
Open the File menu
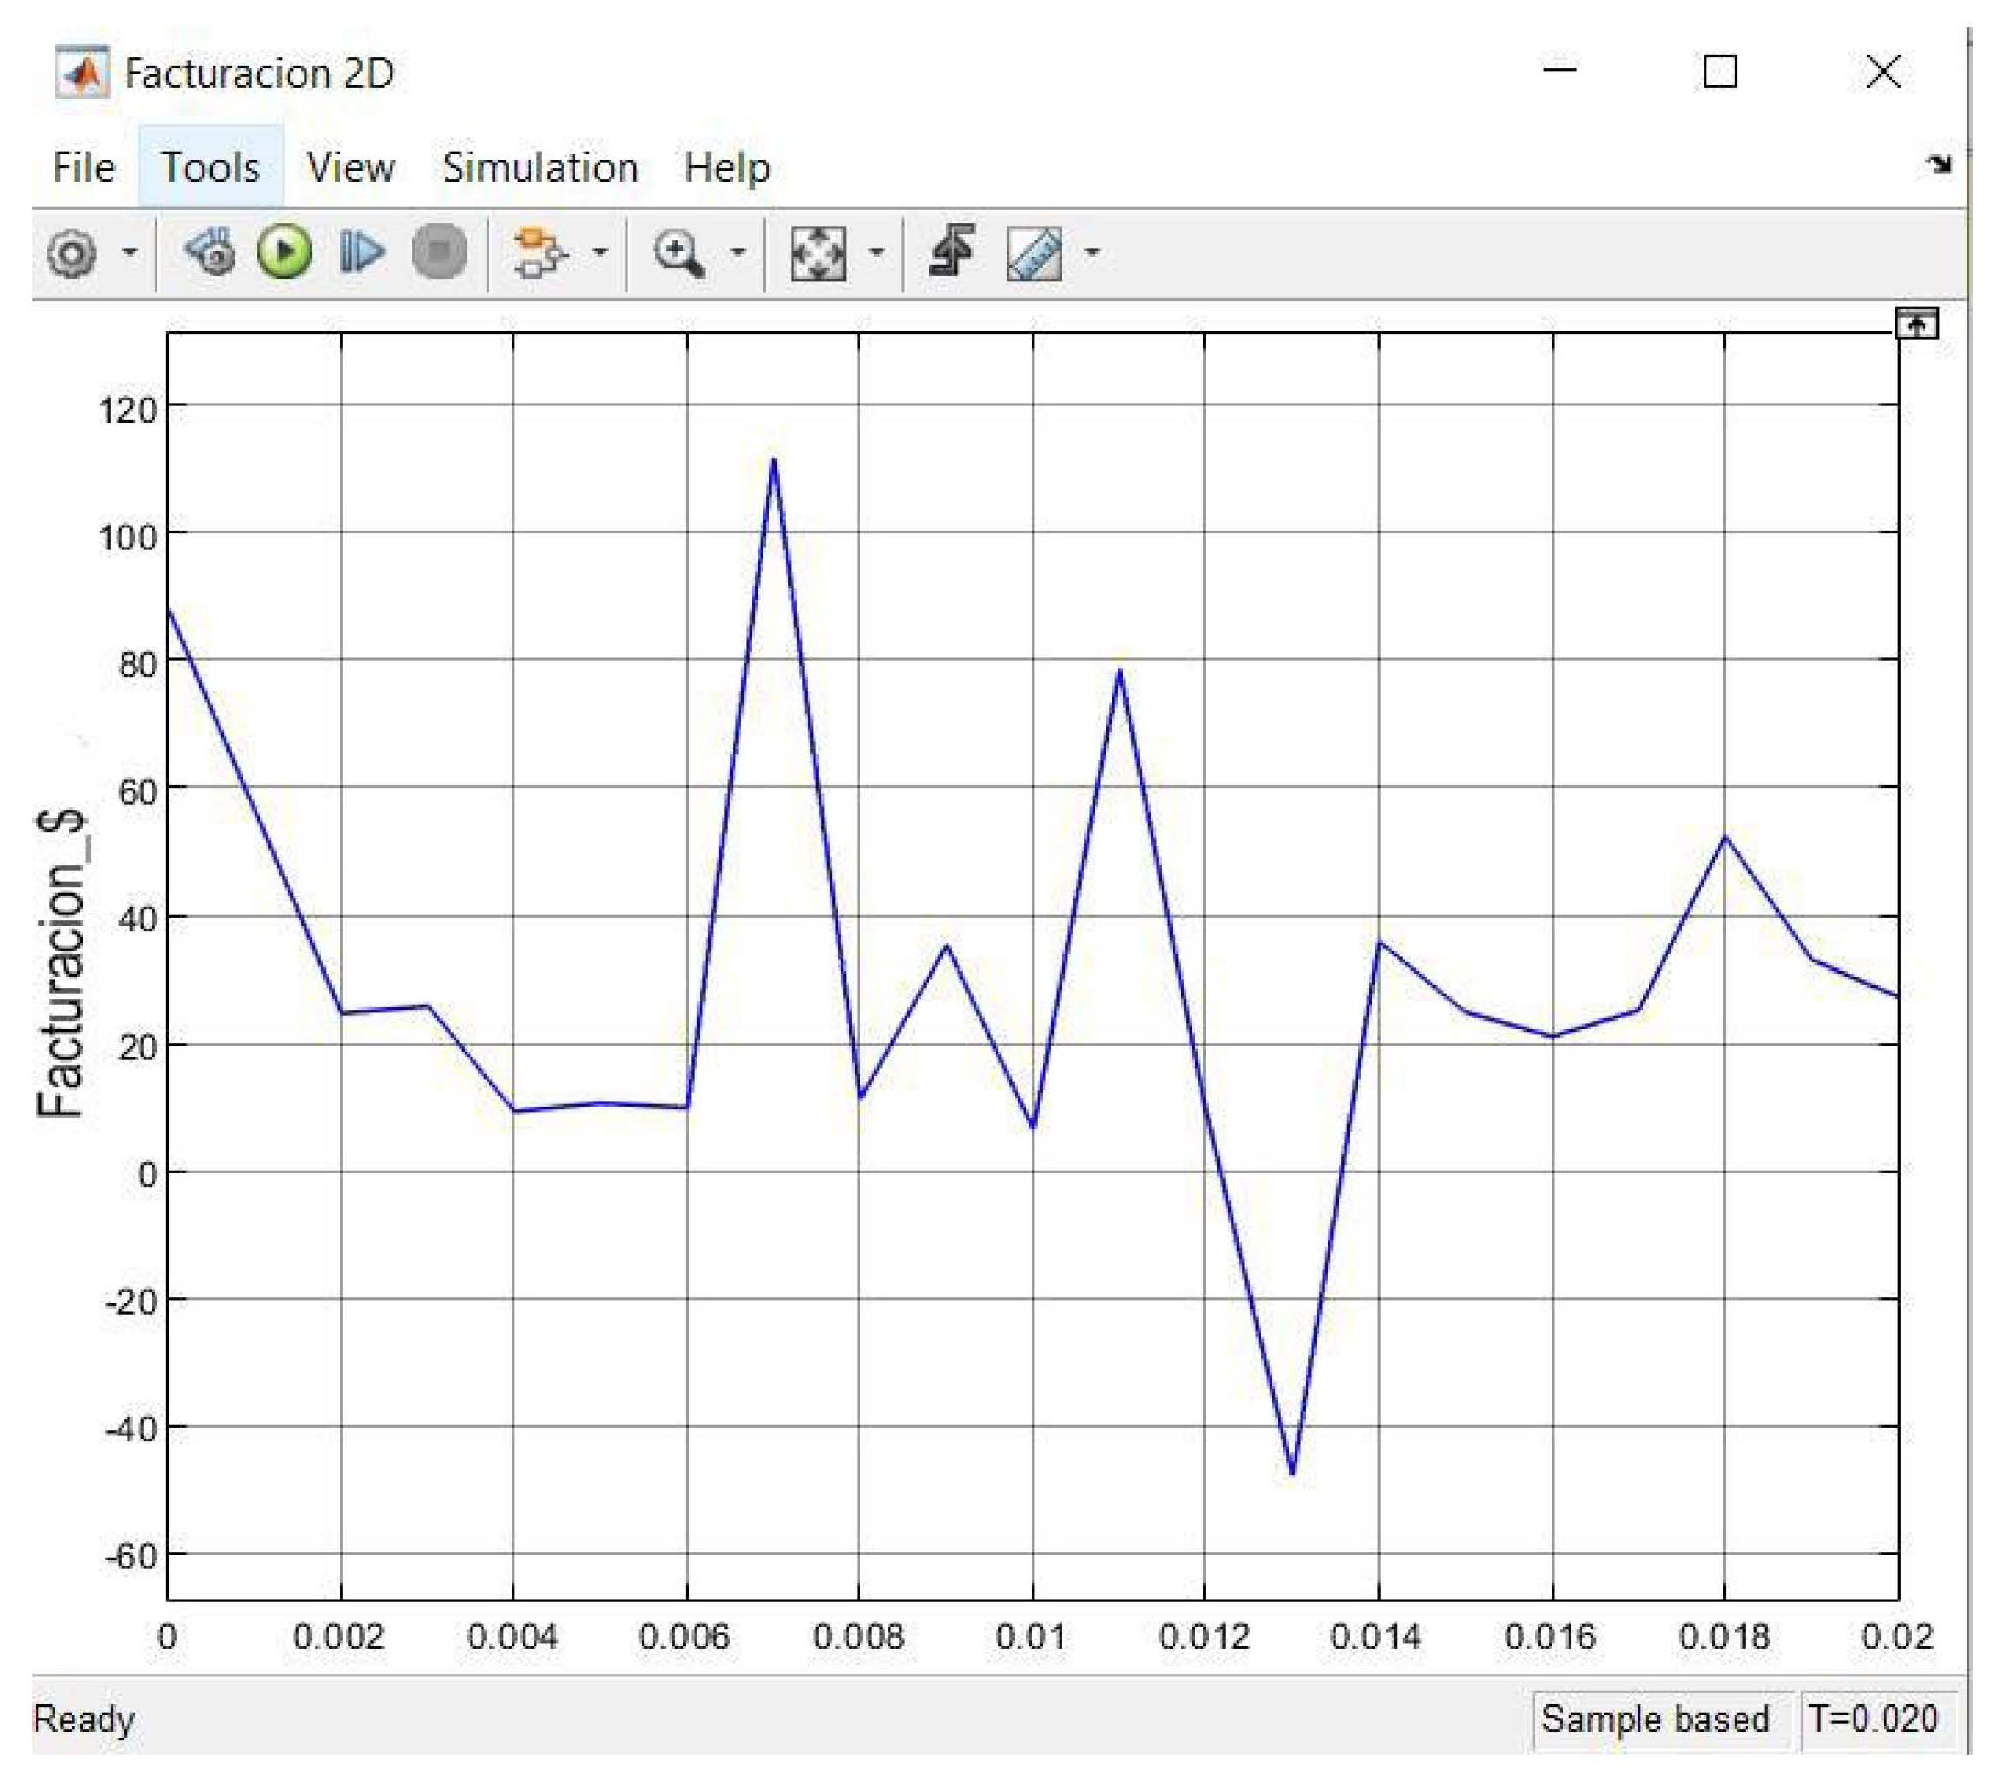click(84, 167)
